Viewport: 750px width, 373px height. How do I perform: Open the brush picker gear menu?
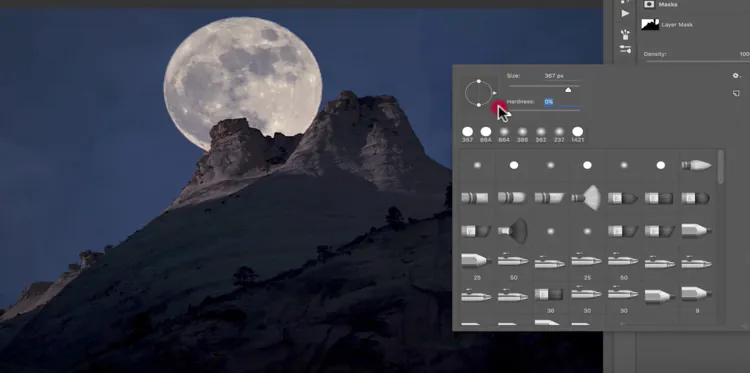click(736, 76)
